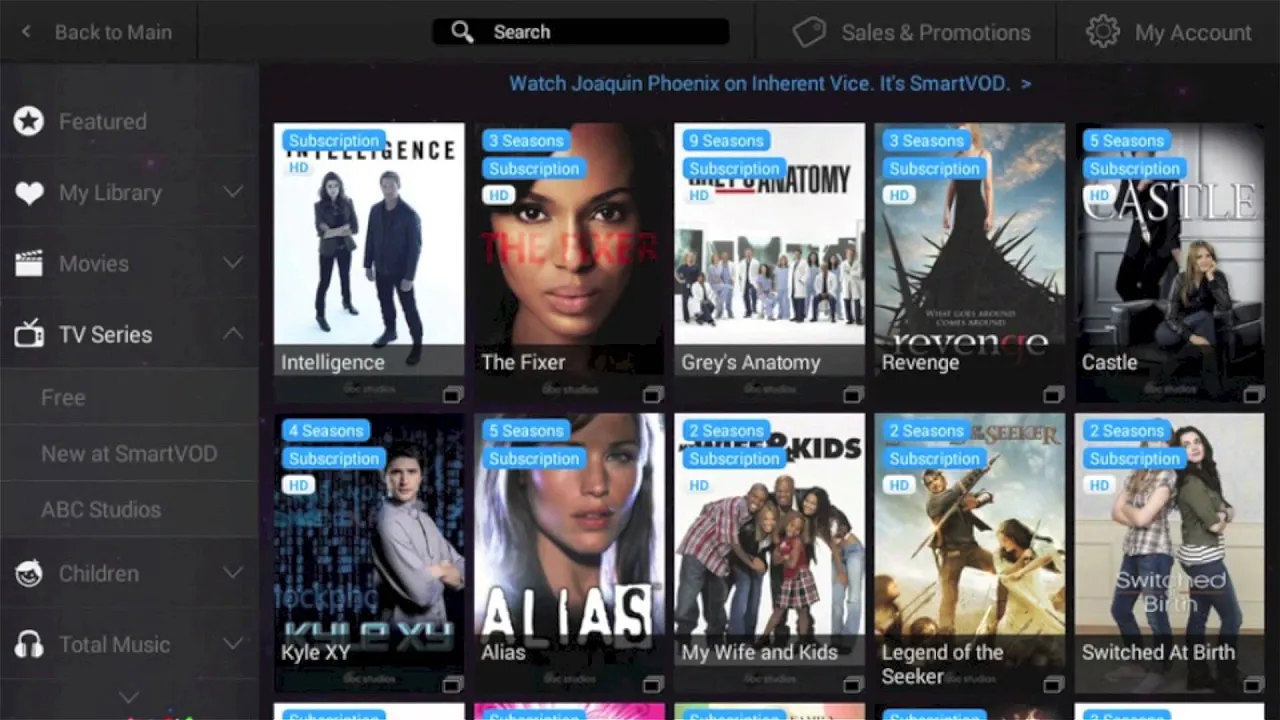Viewport: 1280px width, 720px height.
Task: Click the gear icon for My Account
Action: pos(1103,32)
